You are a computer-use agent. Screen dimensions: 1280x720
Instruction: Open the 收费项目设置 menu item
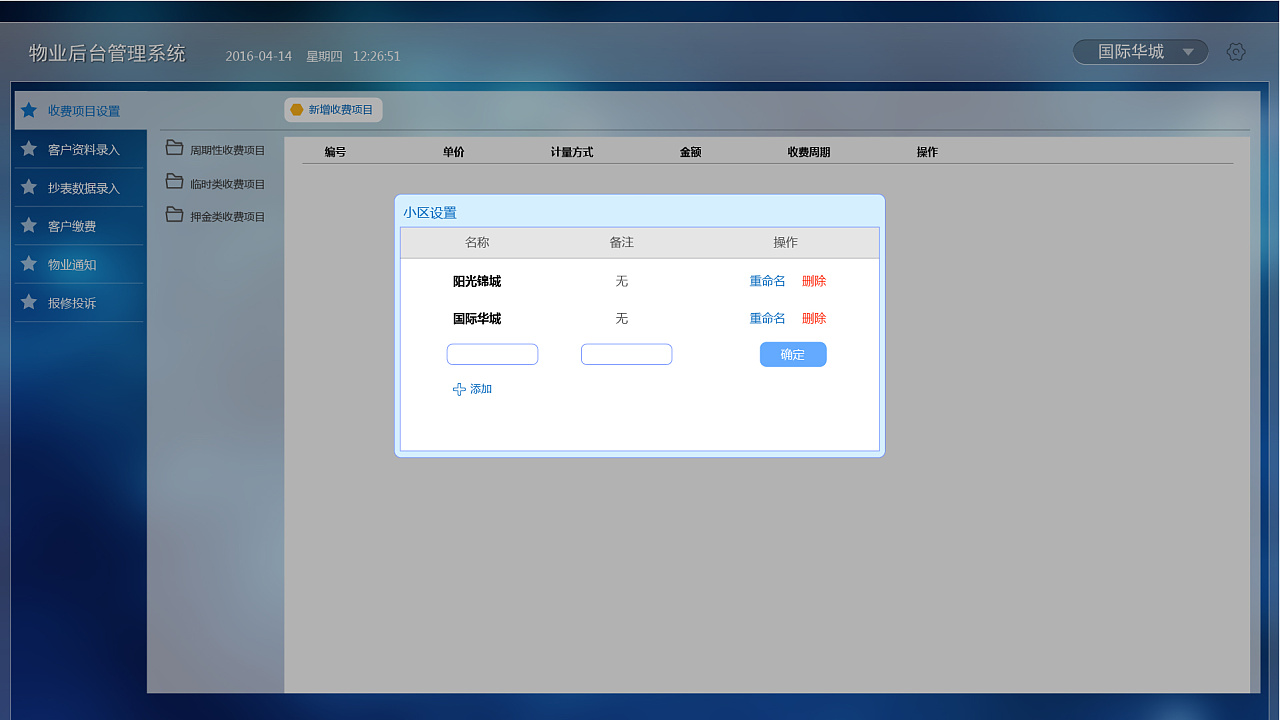(x=80, y=110)
